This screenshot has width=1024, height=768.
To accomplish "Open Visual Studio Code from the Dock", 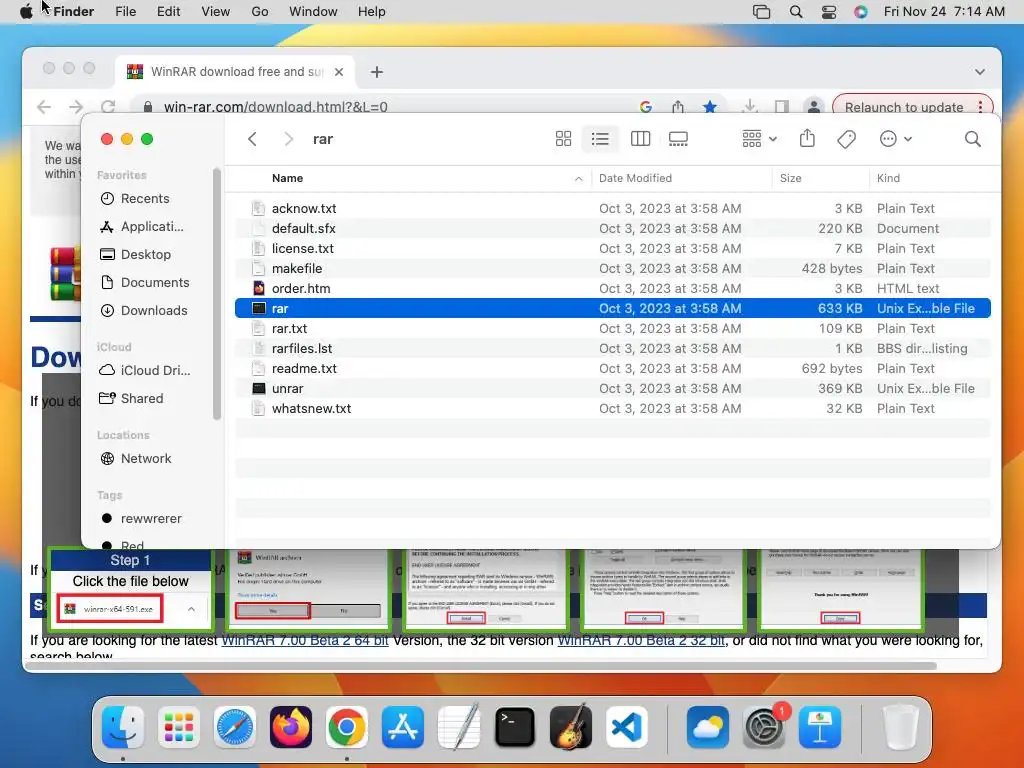I will (627, 727).
